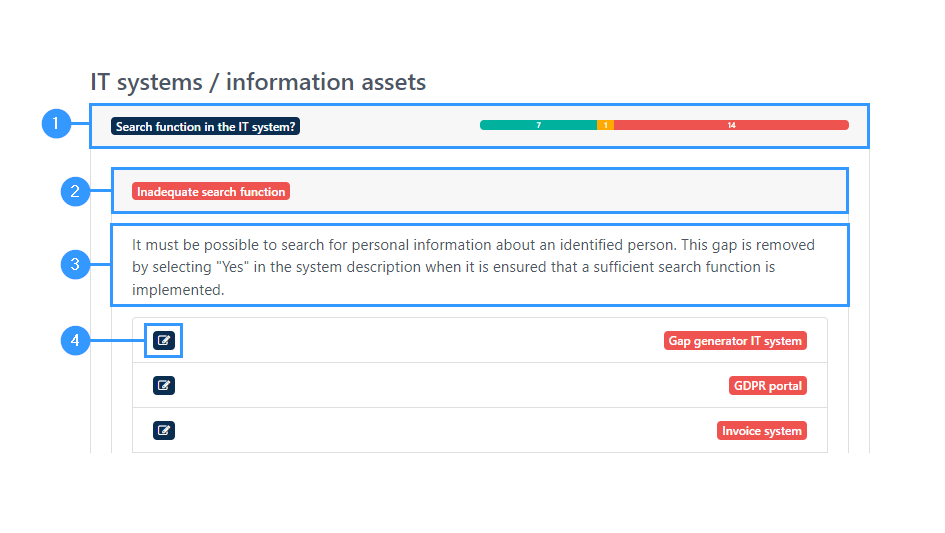Screen dimensions: 945x533
Task: Select the orange segment showing 1
Action: 605,125
